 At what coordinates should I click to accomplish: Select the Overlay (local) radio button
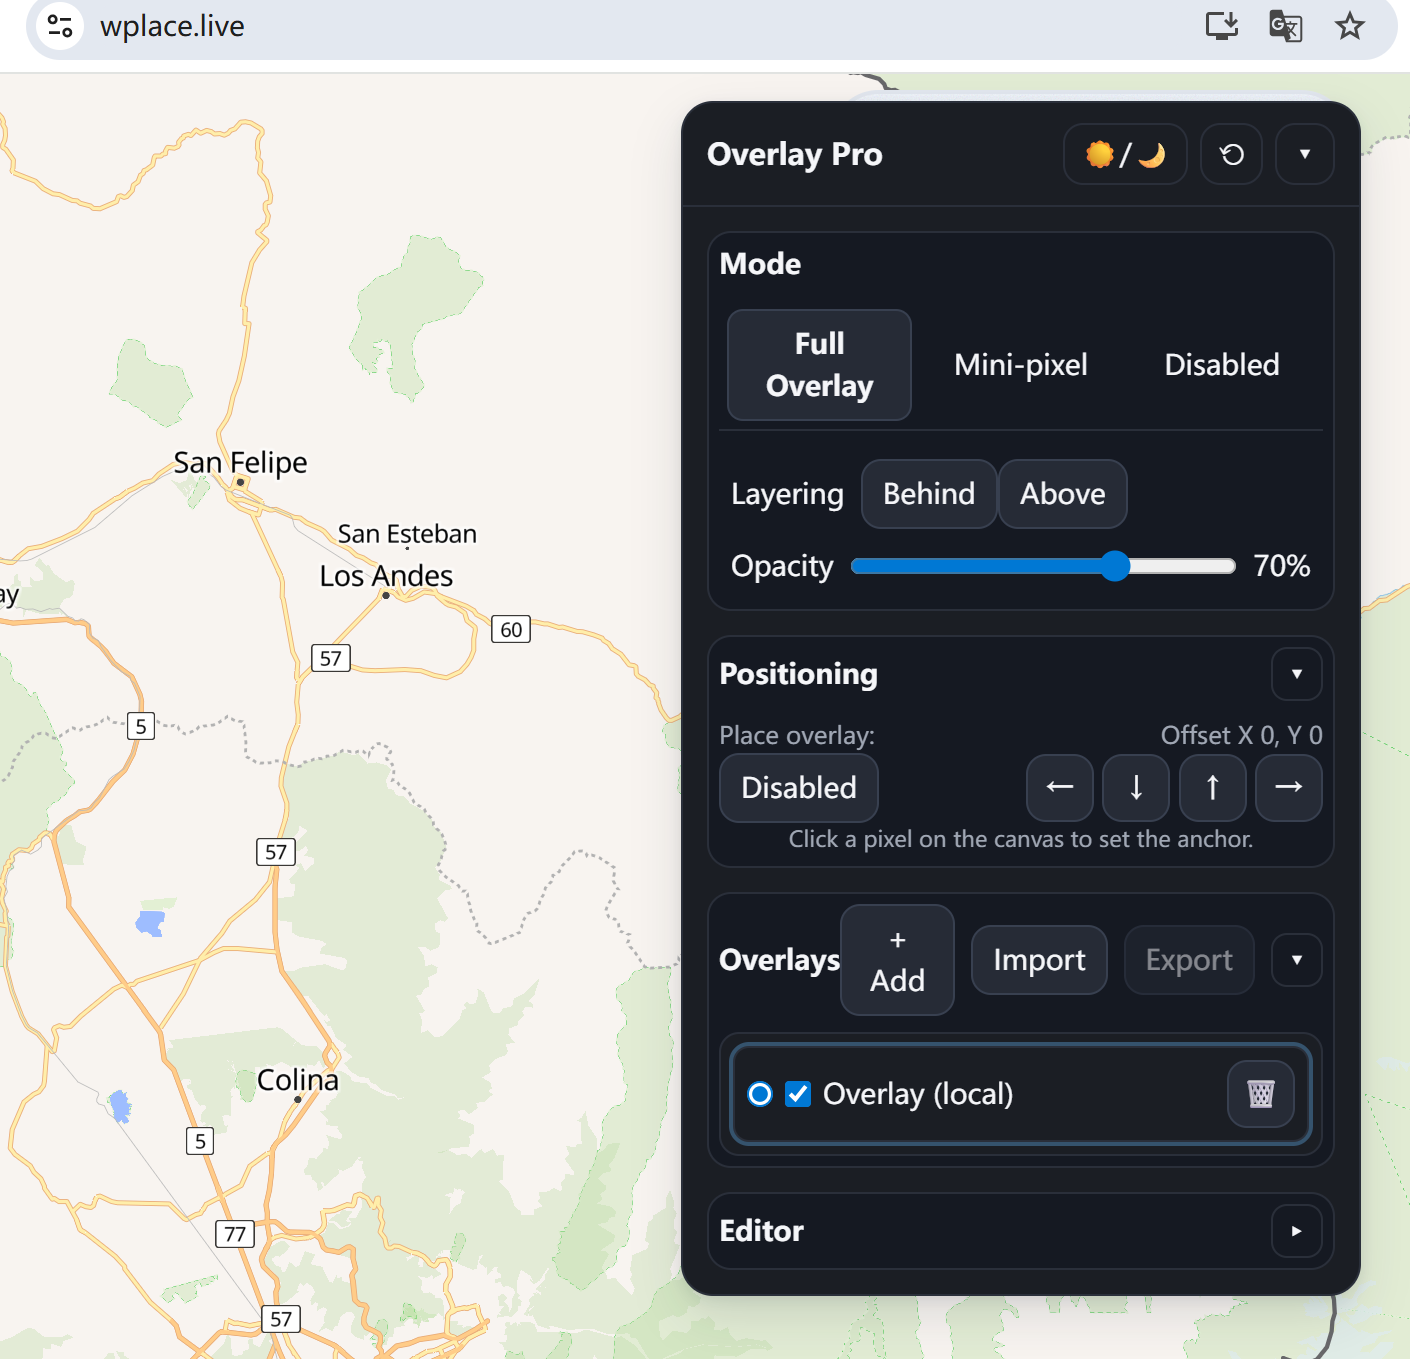pyautogui.click(x=760, y=1094)
